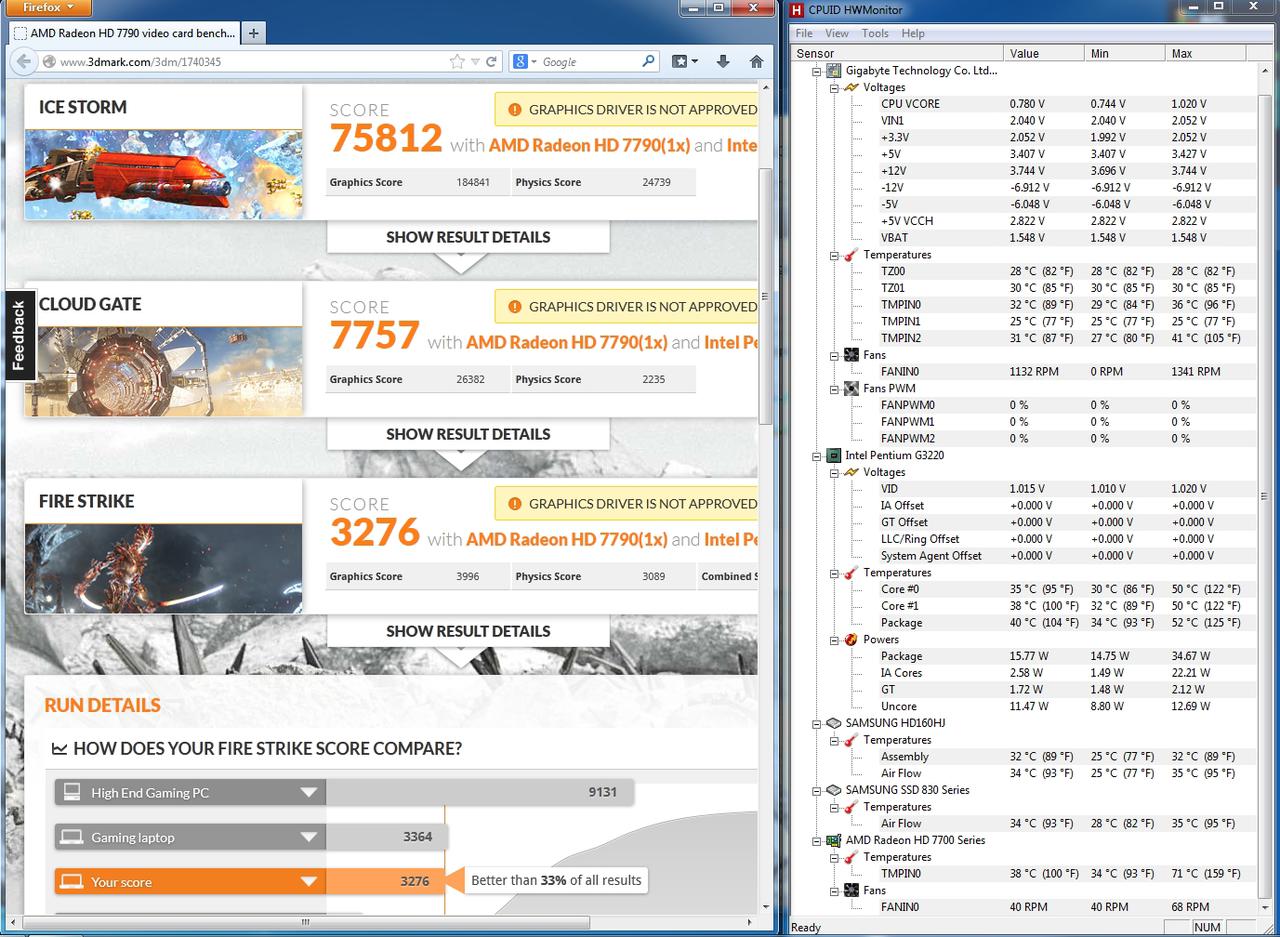Click the SAMSUNG HD160HJ drive icon
The height and width of the screenshot is (937, 1280).
(833, 723)
